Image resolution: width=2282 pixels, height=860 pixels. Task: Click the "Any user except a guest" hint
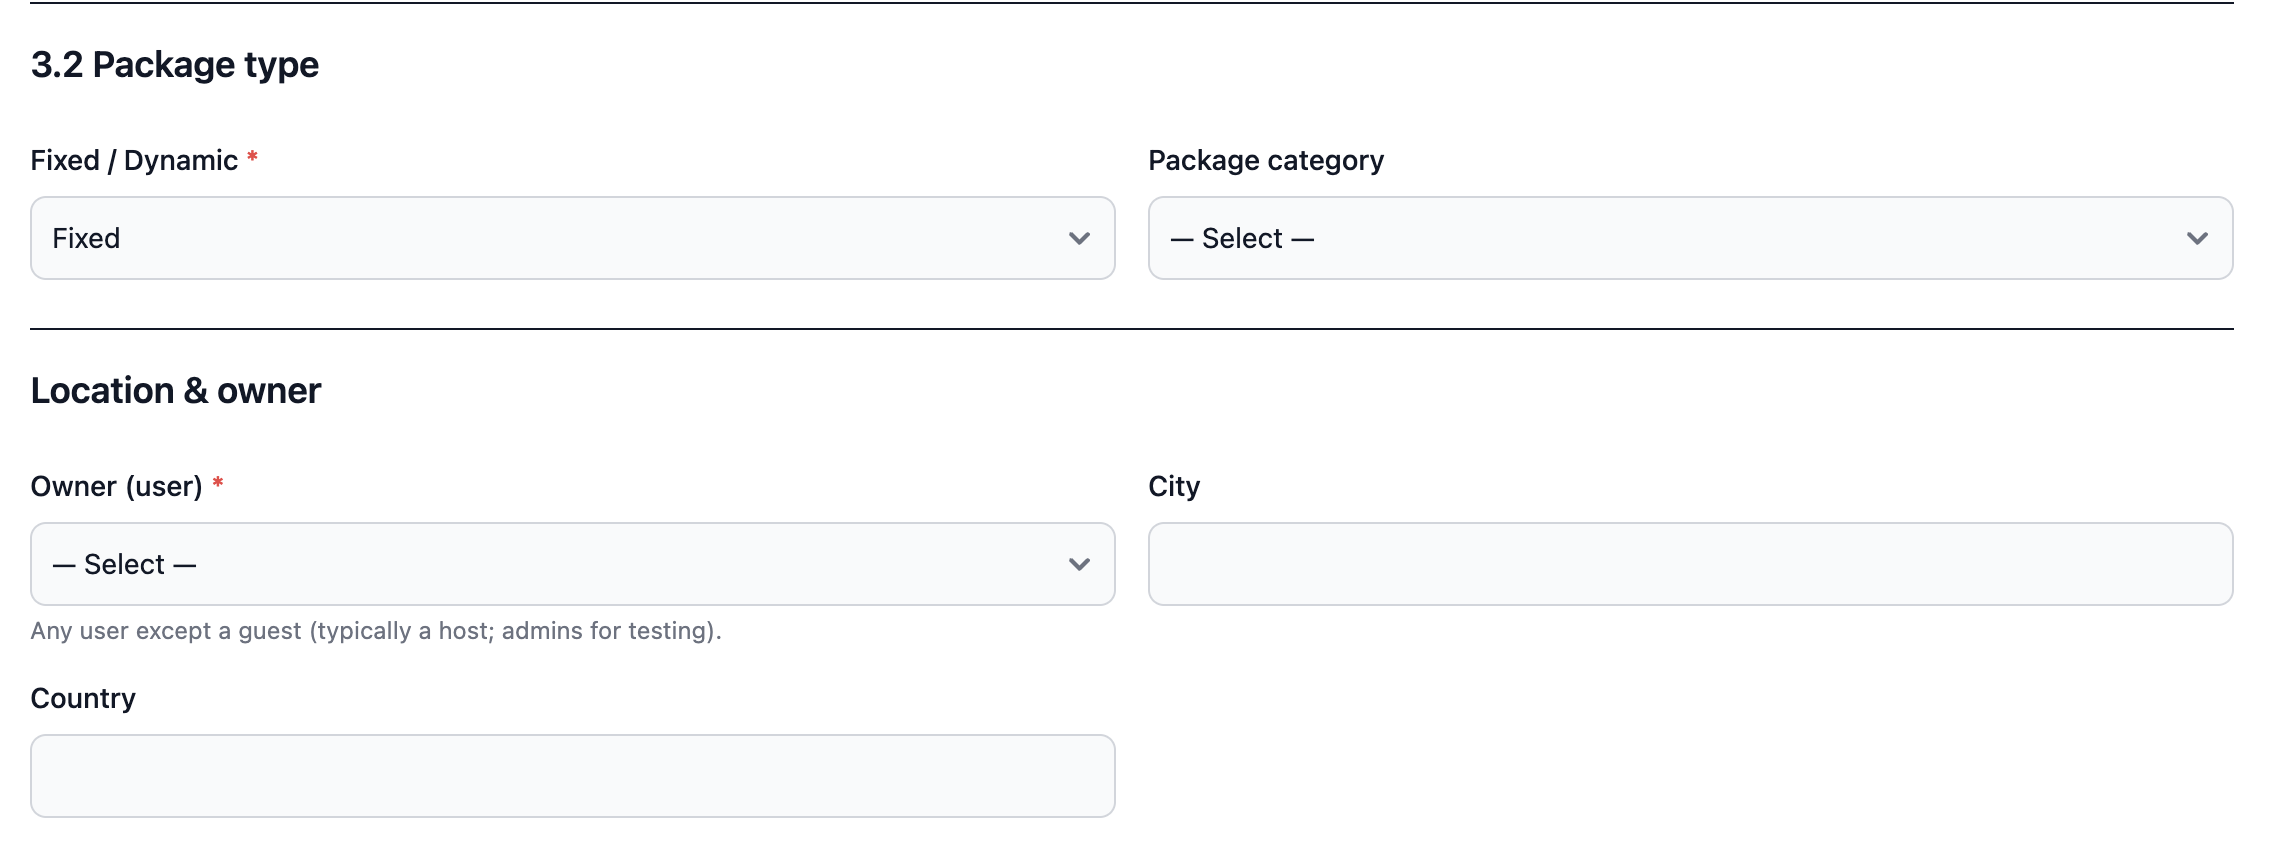(375, 631)
